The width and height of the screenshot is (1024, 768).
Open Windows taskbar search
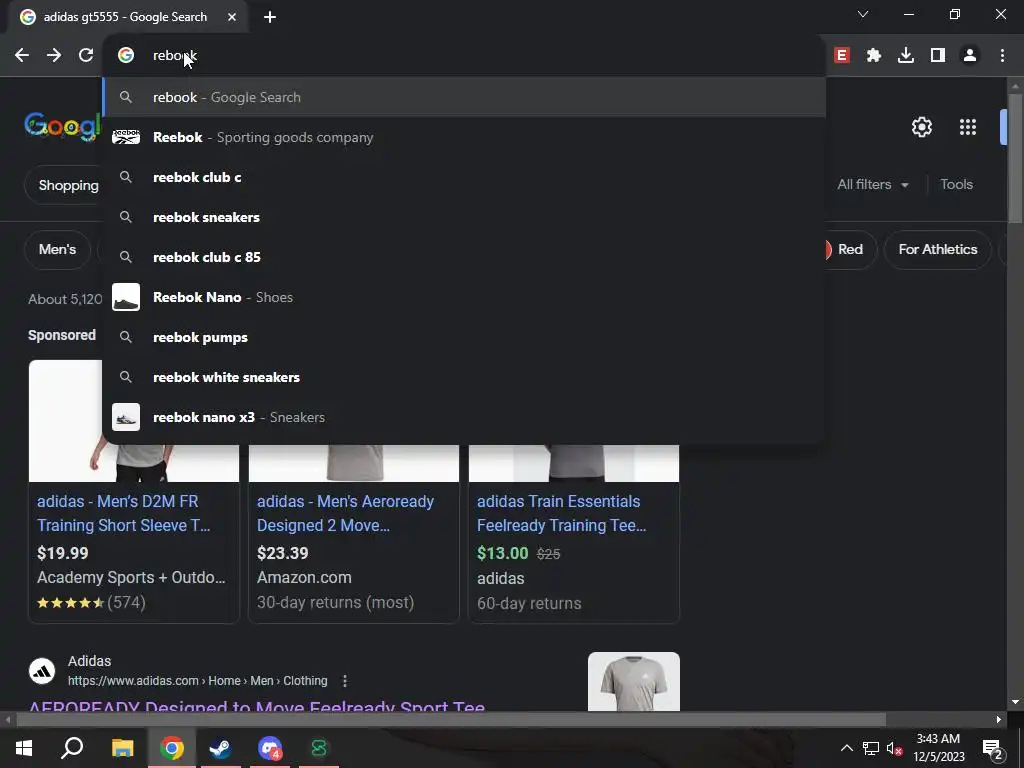pos(72,748)
